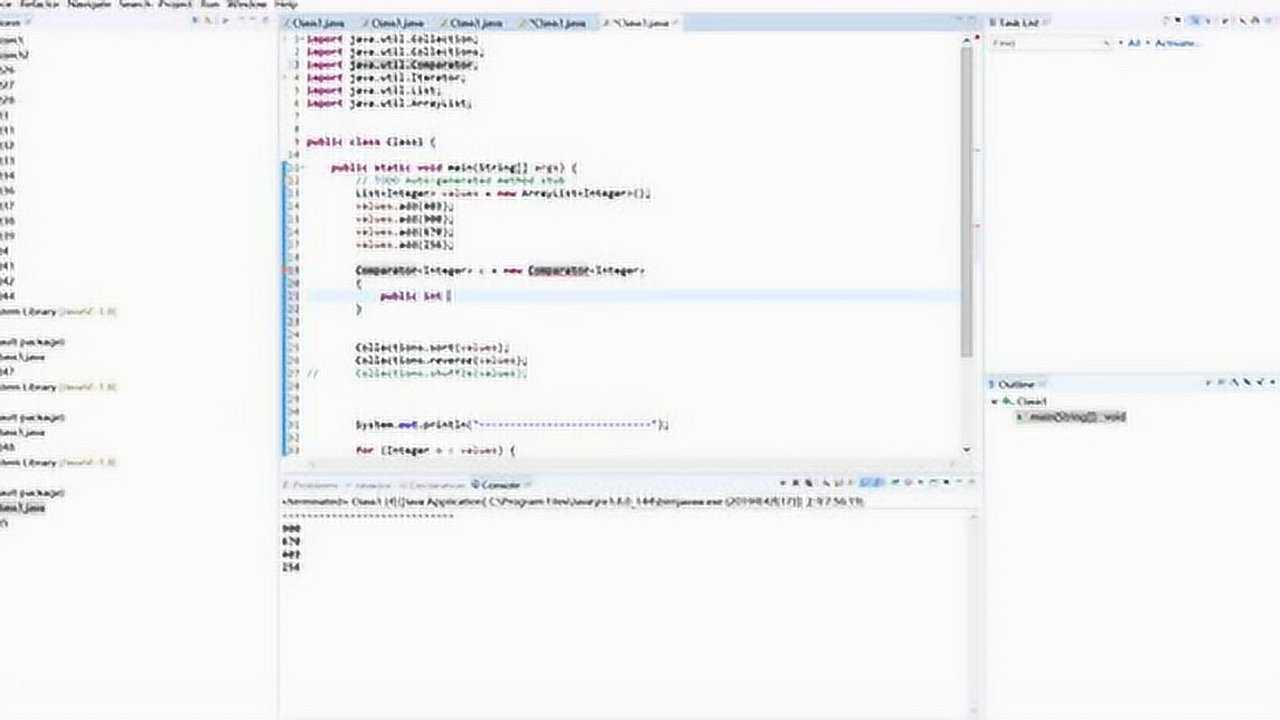Click the commented Collections.shuffle(values) line
Image resolution: width=1280 pixels, height=720 pixels.
click(x=441, y=373)
